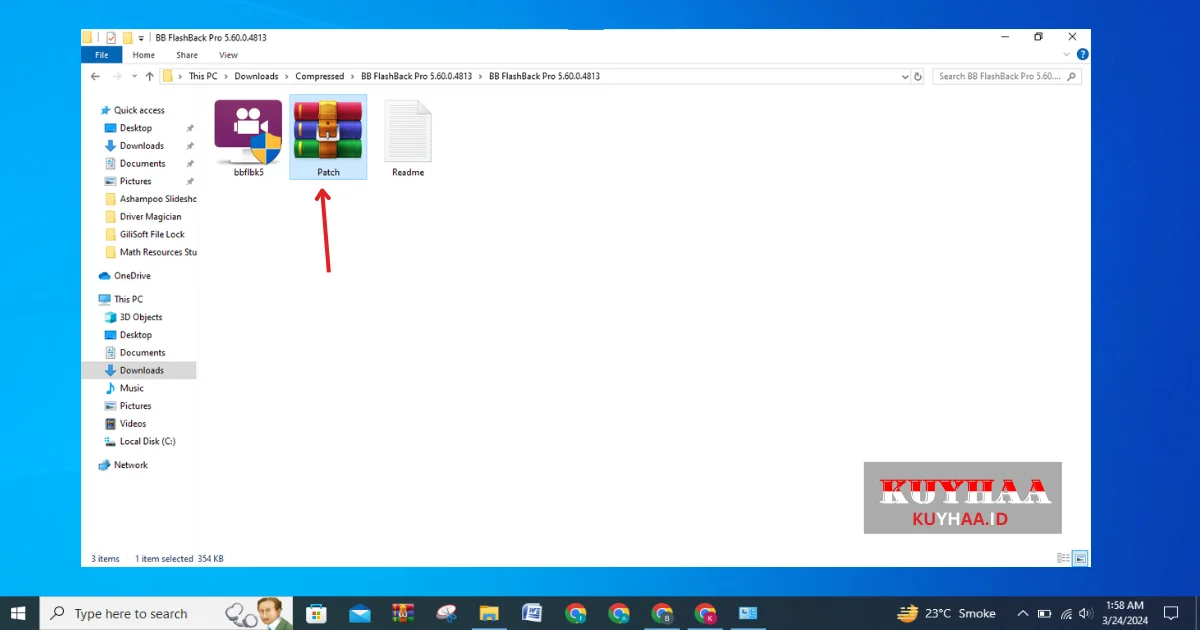Open Explorer Help question mark icon
The height and width of the screenshot is (630, 1200).
pos(1083,55)
